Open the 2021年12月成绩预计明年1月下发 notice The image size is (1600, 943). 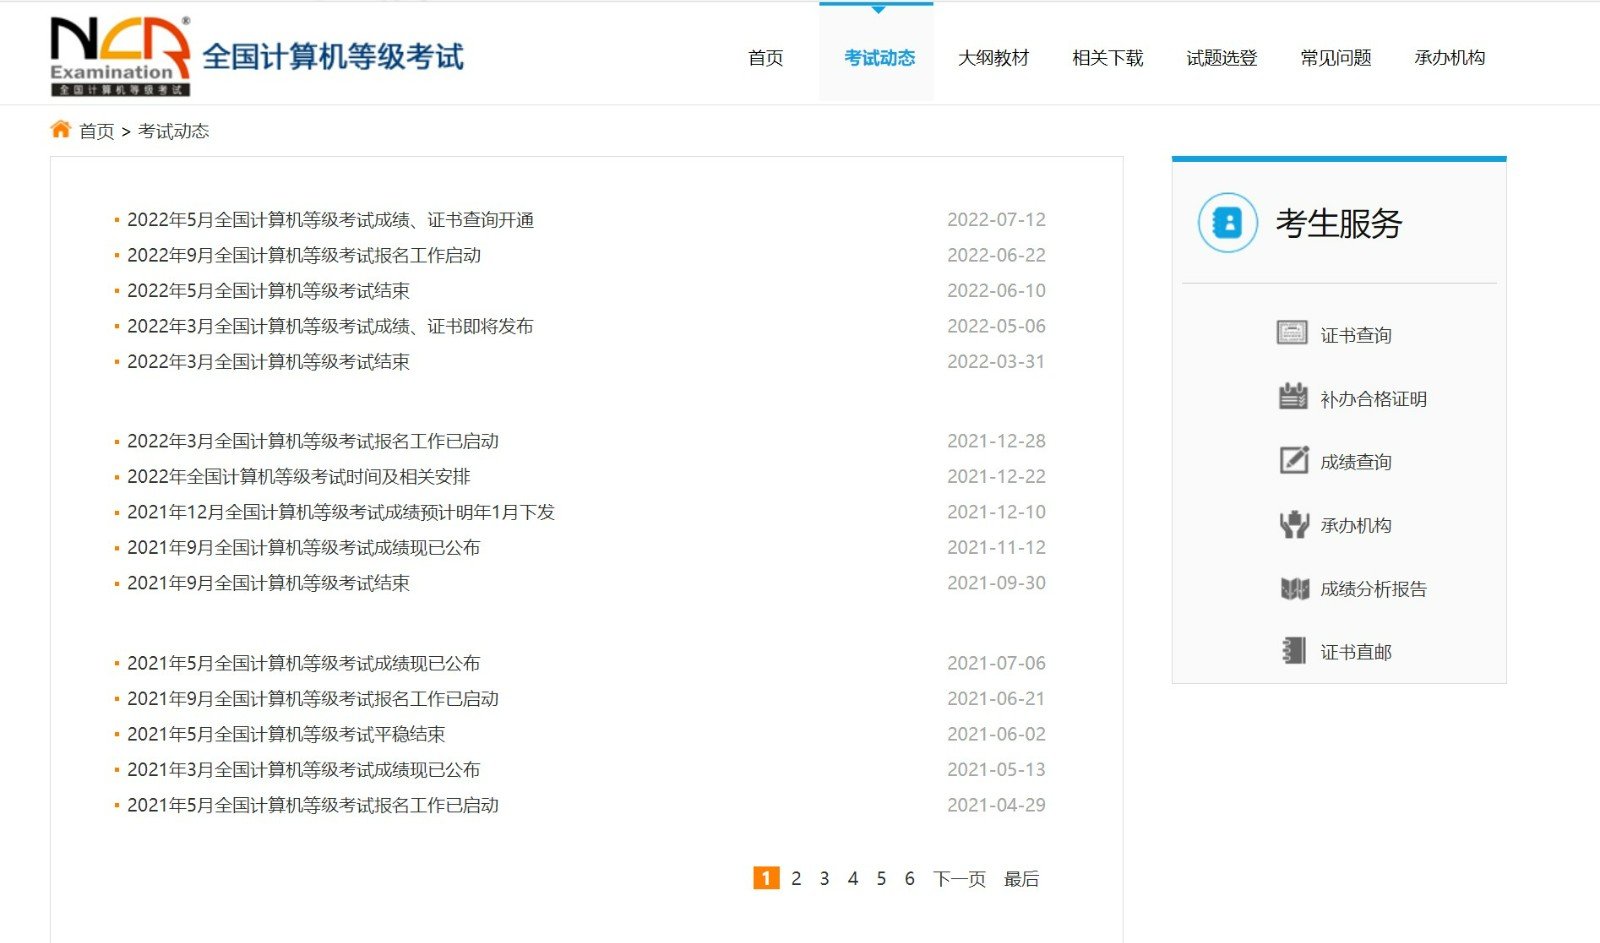tap(342, 511)
